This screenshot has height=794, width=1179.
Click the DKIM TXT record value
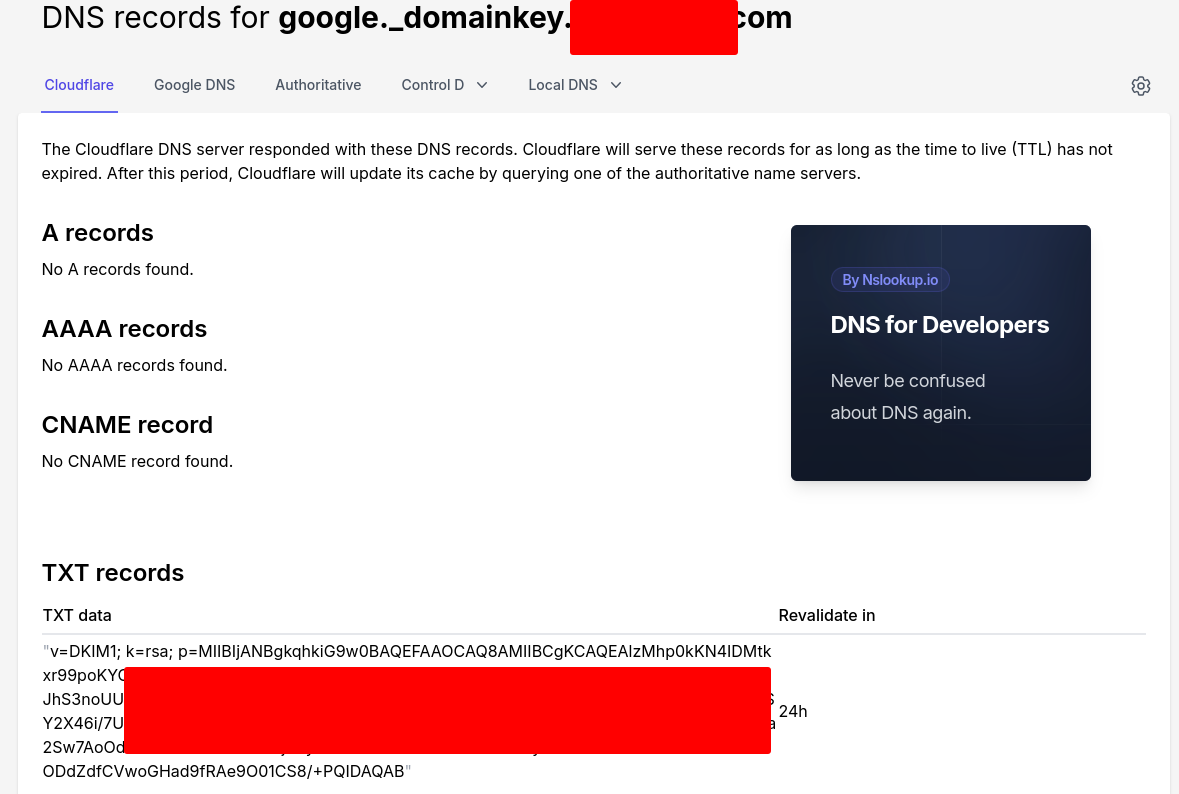407,711
